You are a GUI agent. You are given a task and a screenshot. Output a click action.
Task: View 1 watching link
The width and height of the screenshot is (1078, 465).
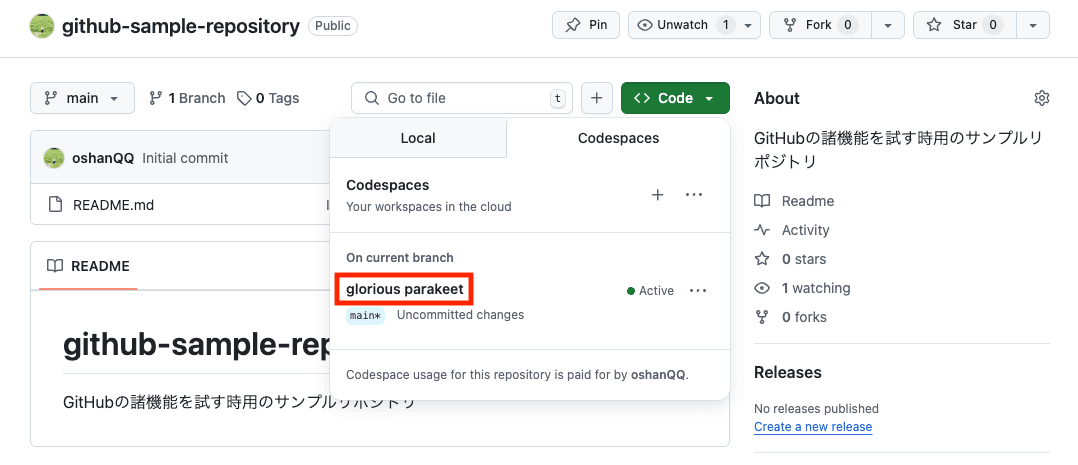click(816, 288)
